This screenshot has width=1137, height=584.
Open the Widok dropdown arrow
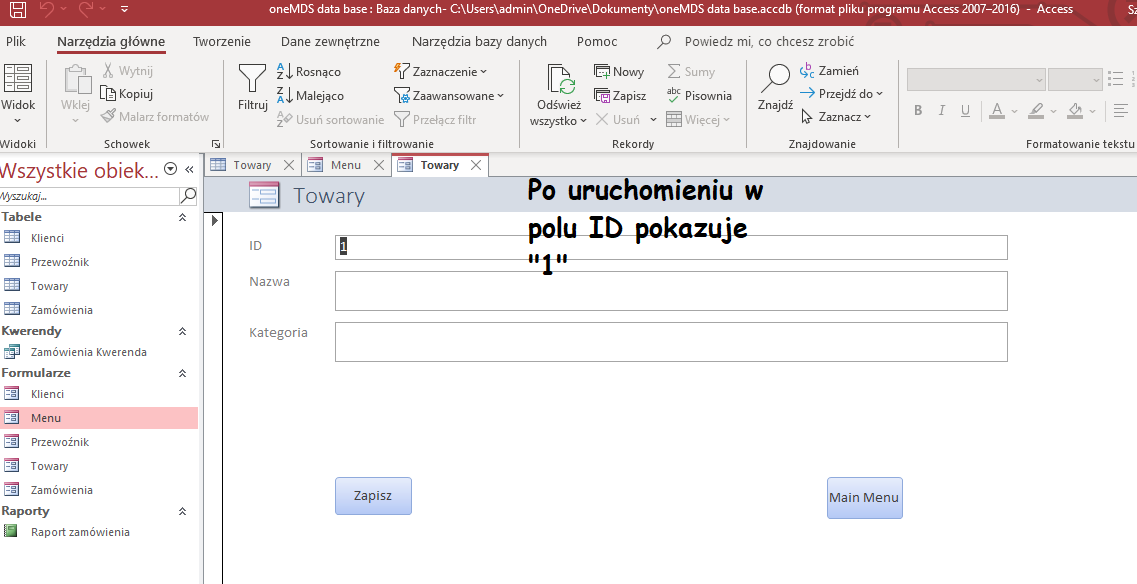coord(18,120)
